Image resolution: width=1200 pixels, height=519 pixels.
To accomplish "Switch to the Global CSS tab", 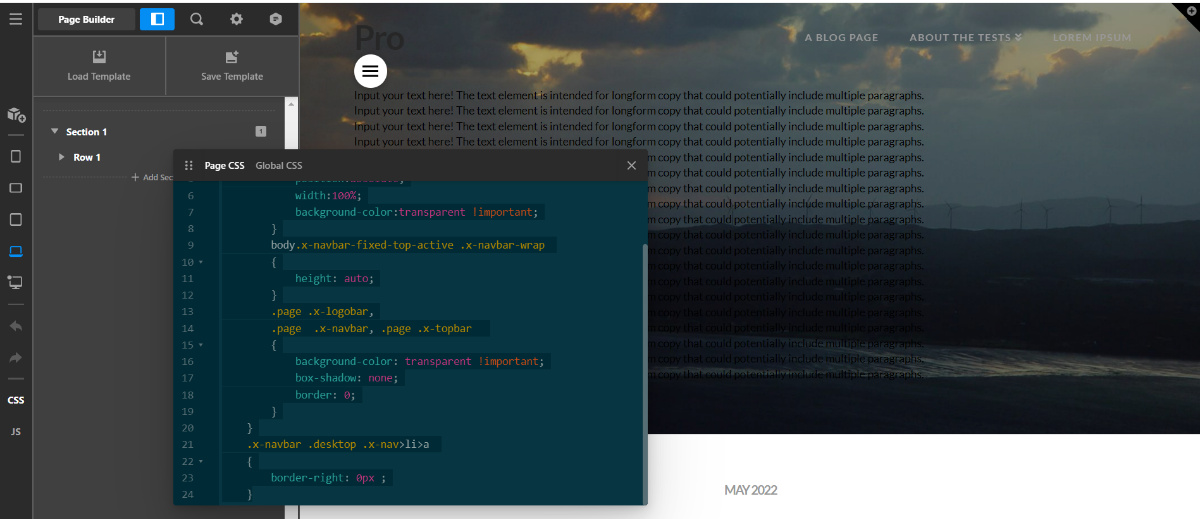I will (278, 166).
